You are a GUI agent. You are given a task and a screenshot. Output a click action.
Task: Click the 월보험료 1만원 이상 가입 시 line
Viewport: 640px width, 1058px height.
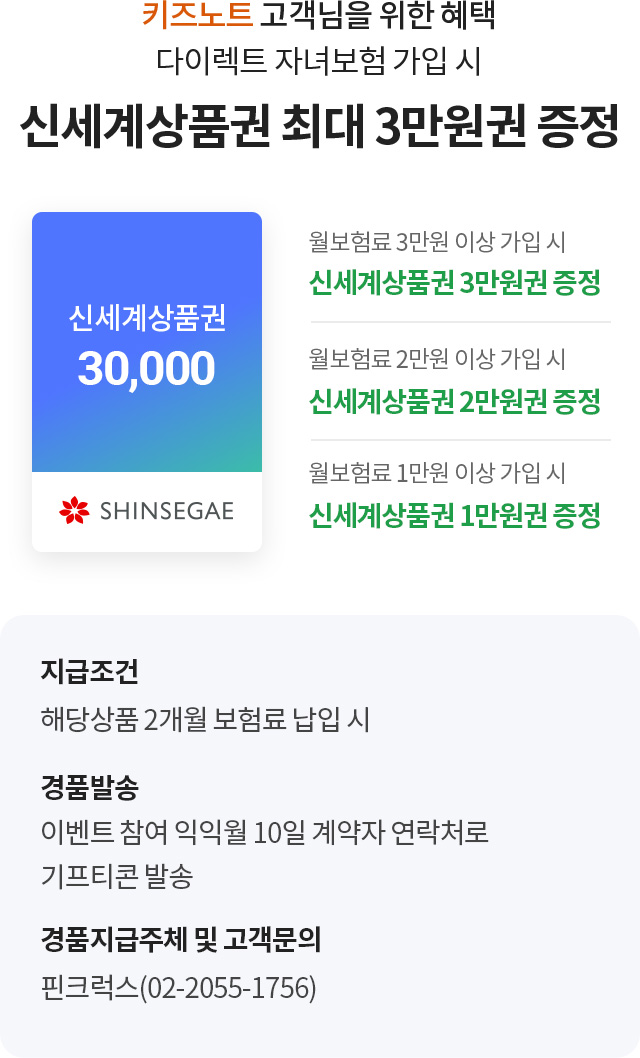tap(438, 472)
